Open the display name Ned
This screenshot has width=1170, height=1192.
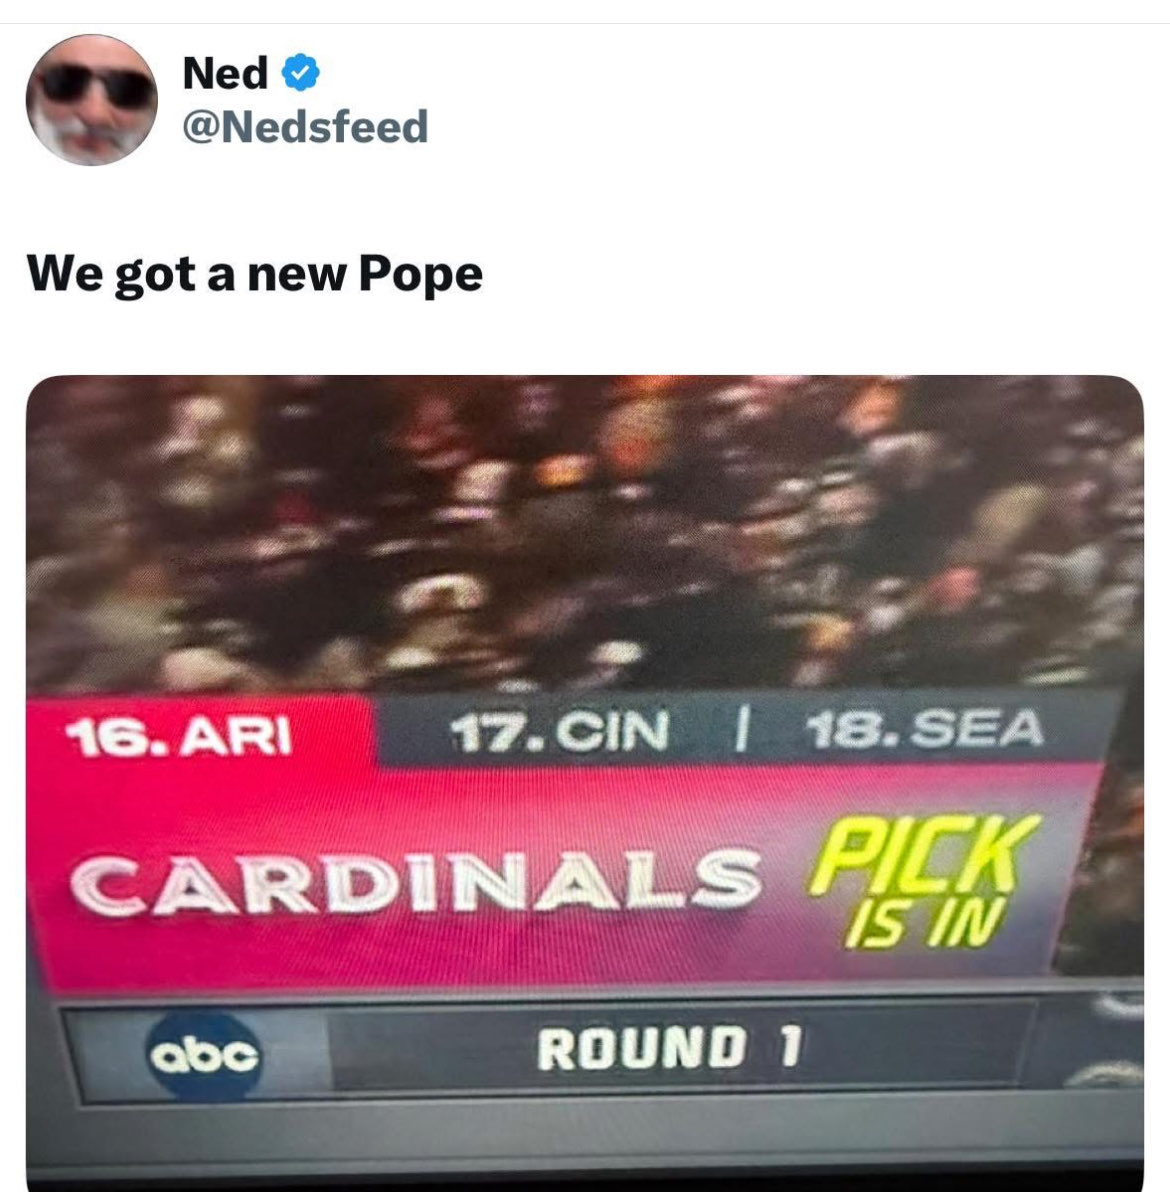(x=225, y=72)
